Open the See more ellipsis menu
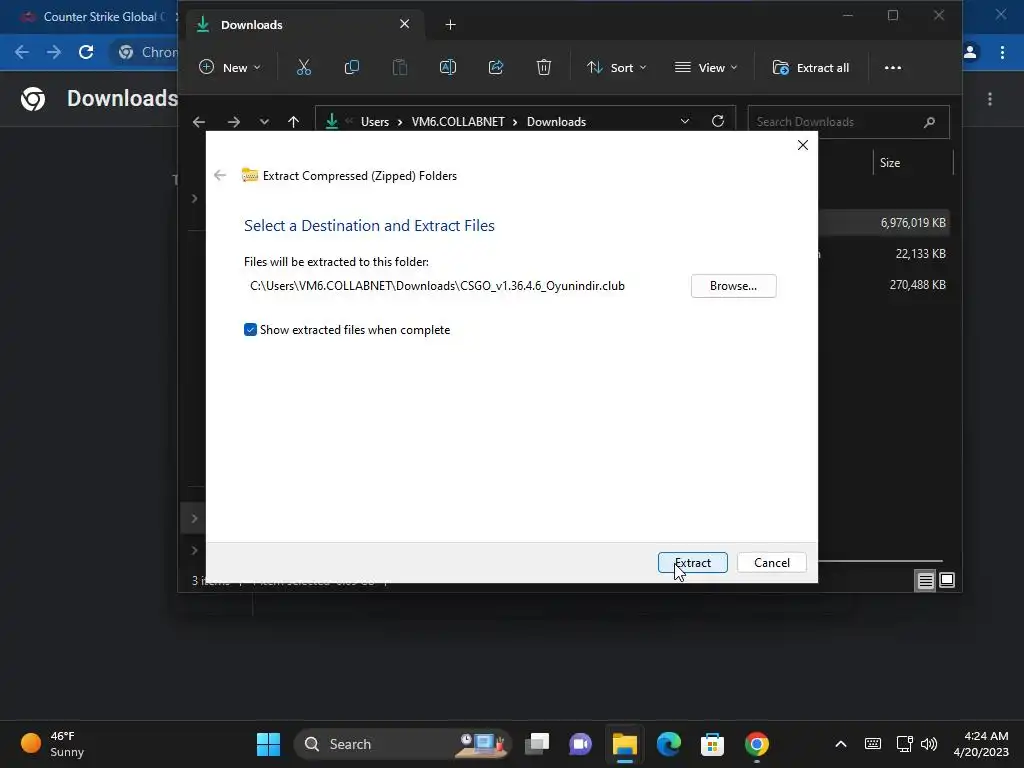This screenshot has width=1024, height=768. coord(892,67)
